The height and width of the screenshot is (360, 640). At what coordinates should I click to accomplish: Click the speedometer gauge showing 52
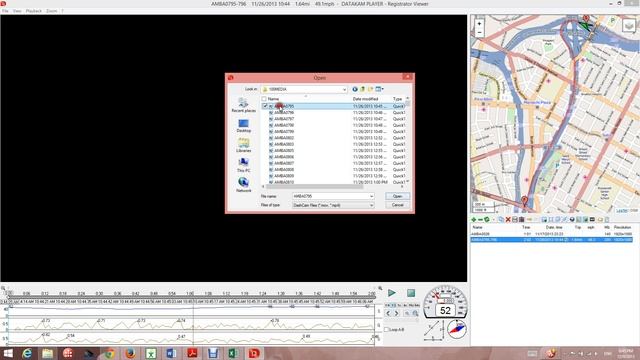pos(445,303)
